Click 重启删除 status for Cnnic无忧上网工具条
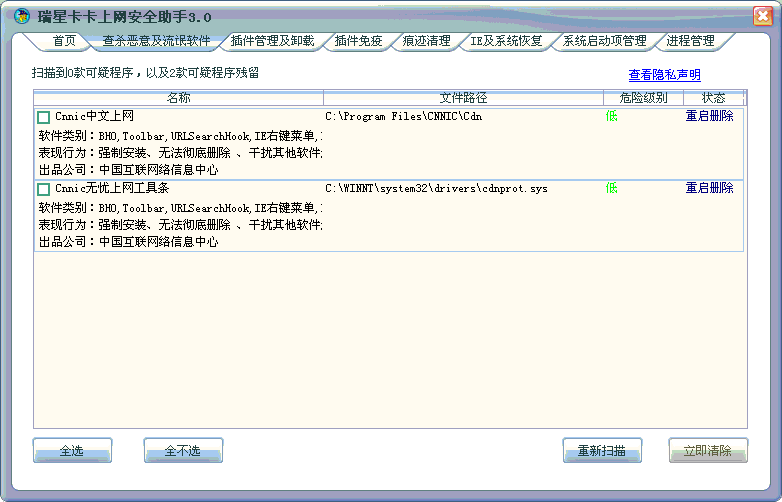Viewport: 782px width, 502px height. (x=709, y=188)
